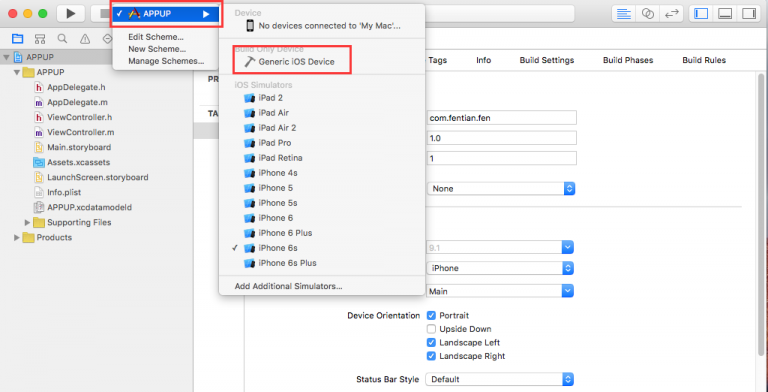This screenshot has height=392, width=768.
Task: Switch to the Version editor icon
Action: 671,14
